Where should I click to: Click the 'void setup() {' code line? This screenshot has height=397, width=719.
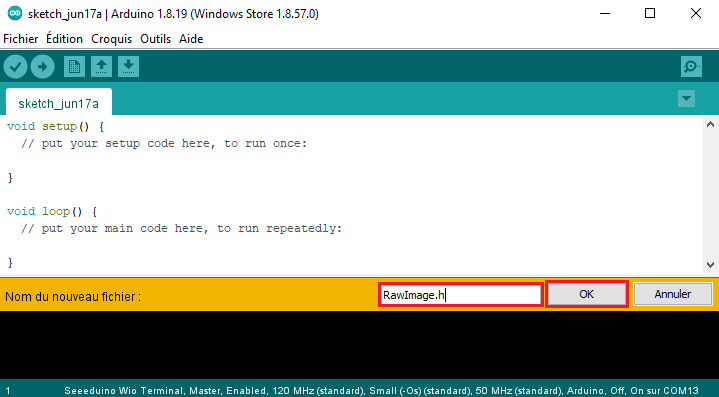pos(56,127)
